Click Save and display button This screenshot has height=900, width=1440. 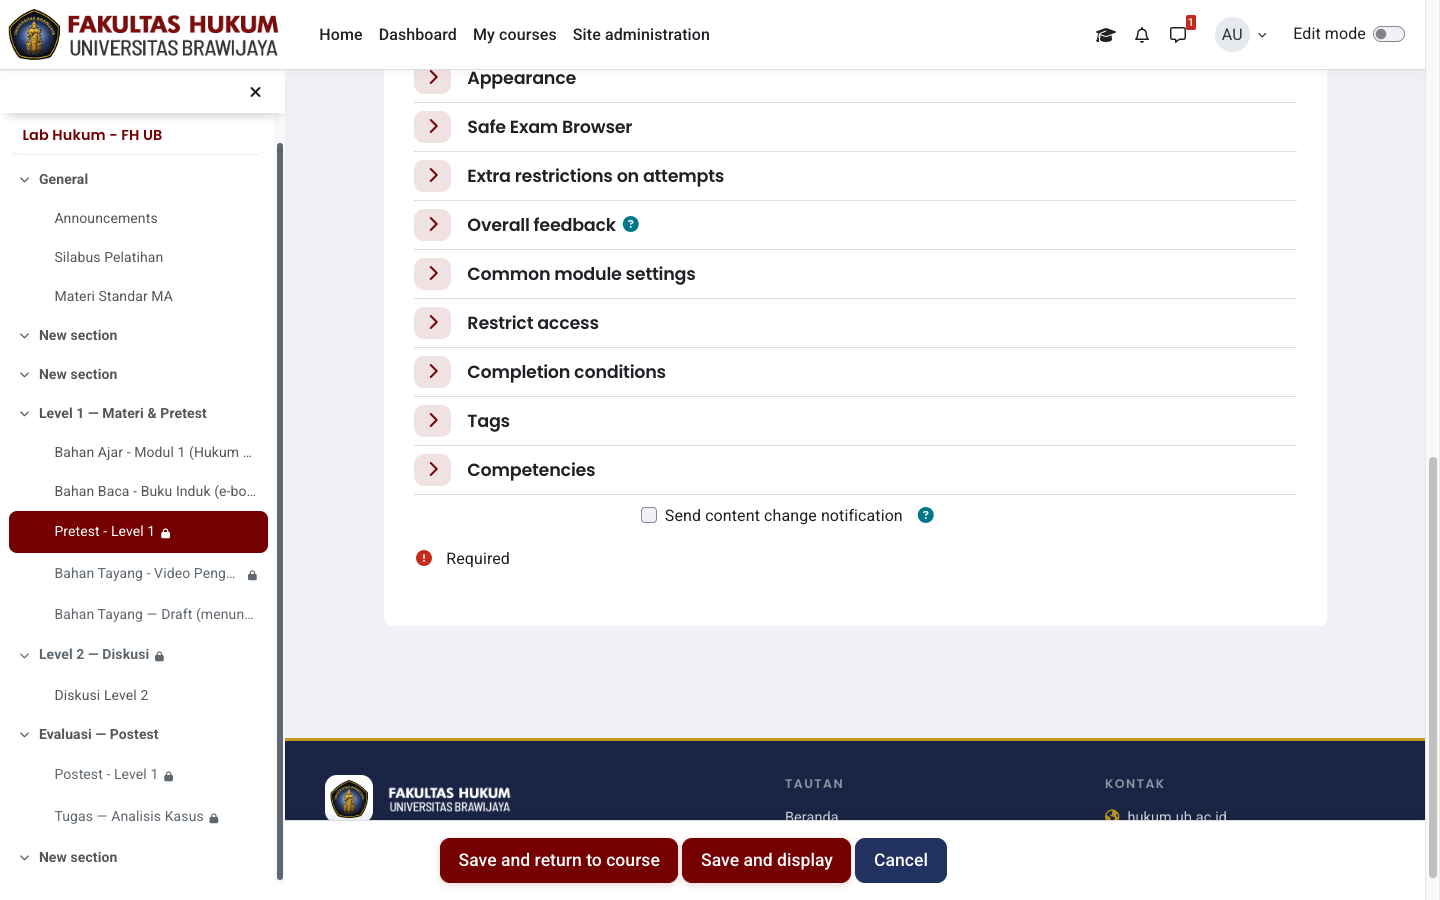(767, 860)
